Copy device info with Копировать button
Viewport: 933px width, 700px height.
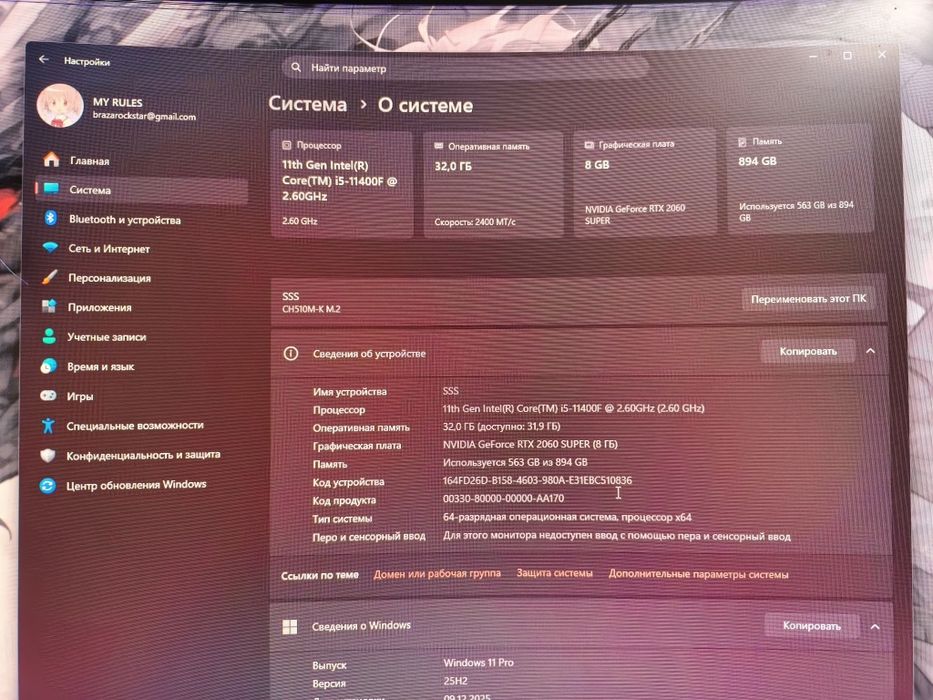(808, 351)
